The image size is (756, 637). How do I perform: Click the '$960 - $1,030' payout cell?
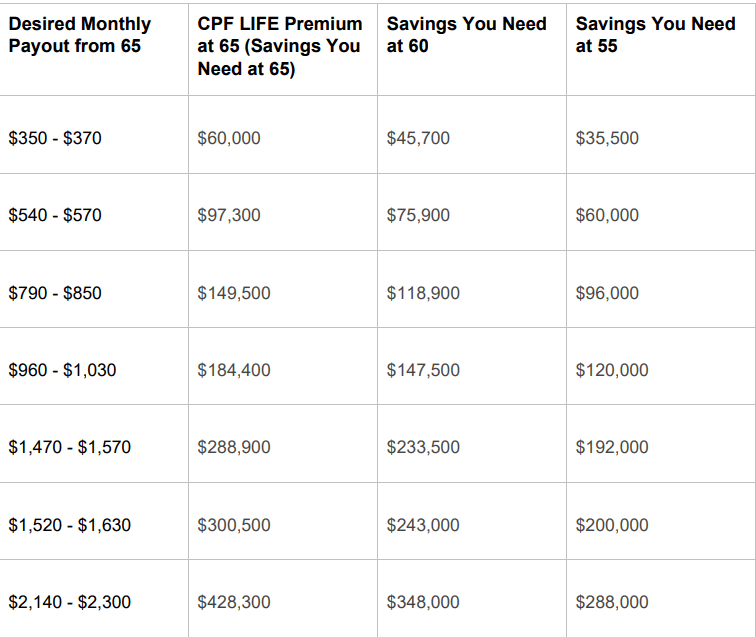point(62,370)
